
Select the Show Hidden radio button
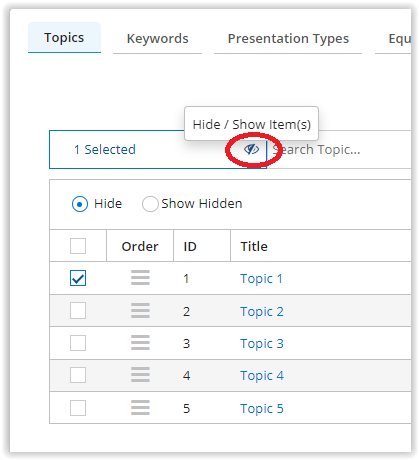pyautogui.click(x=150, y=204)
